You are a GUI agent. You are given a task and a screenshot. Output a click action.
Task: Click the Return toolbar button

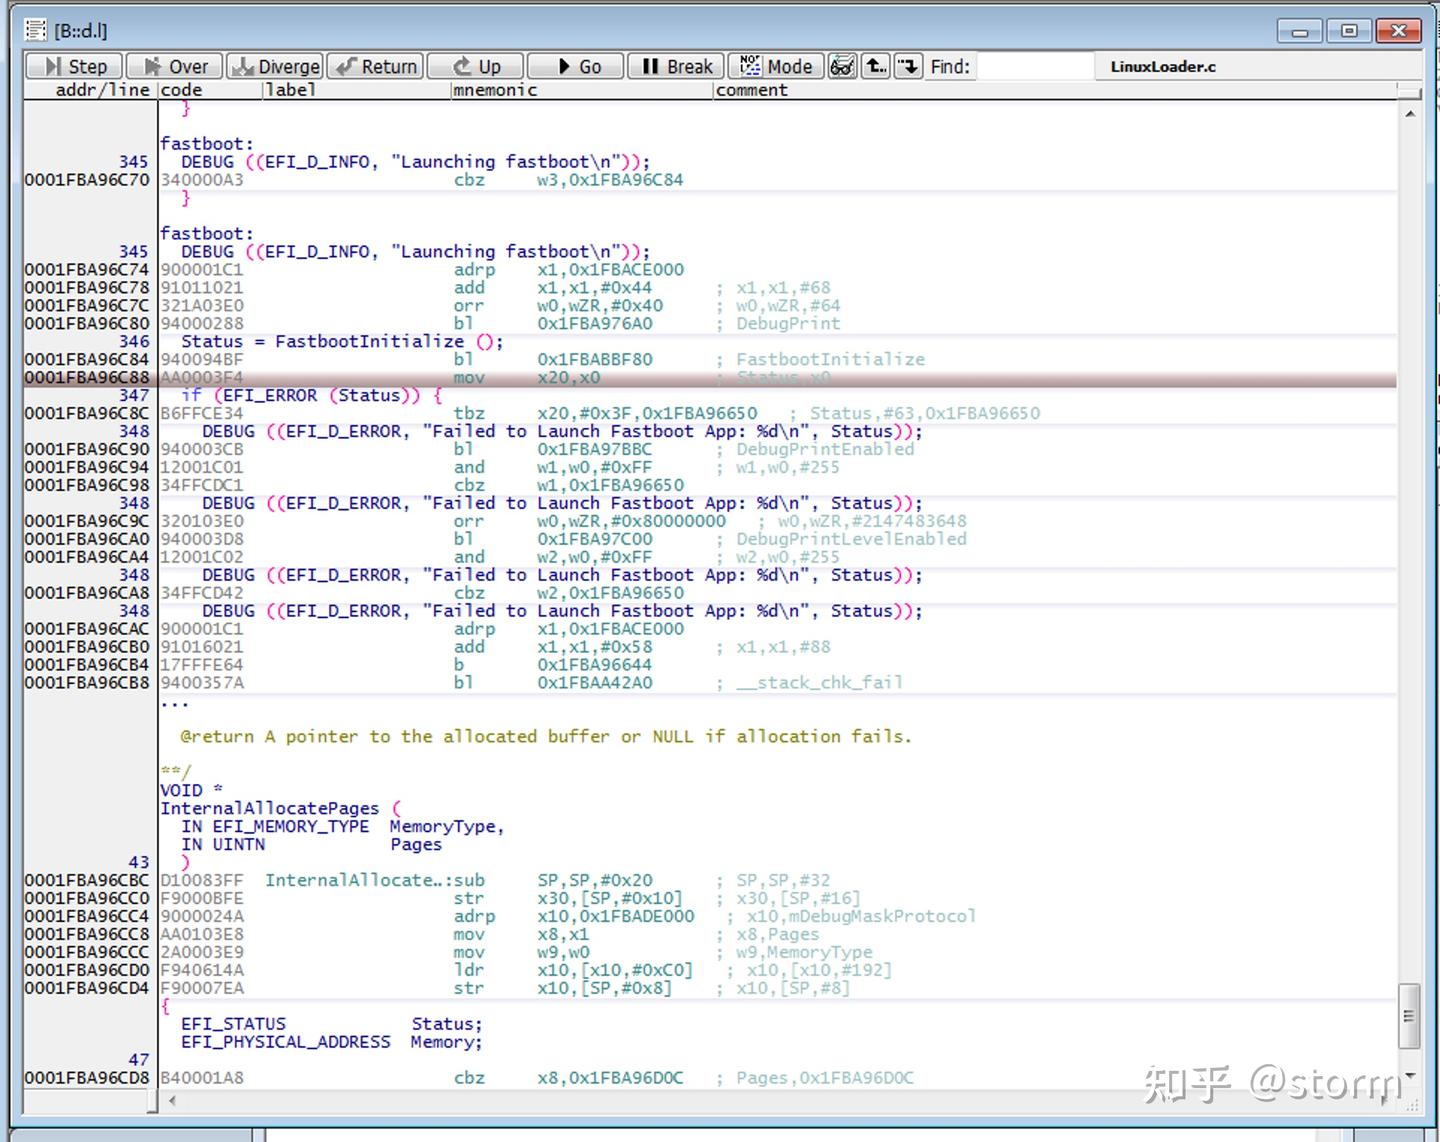[x=376, y=66]
